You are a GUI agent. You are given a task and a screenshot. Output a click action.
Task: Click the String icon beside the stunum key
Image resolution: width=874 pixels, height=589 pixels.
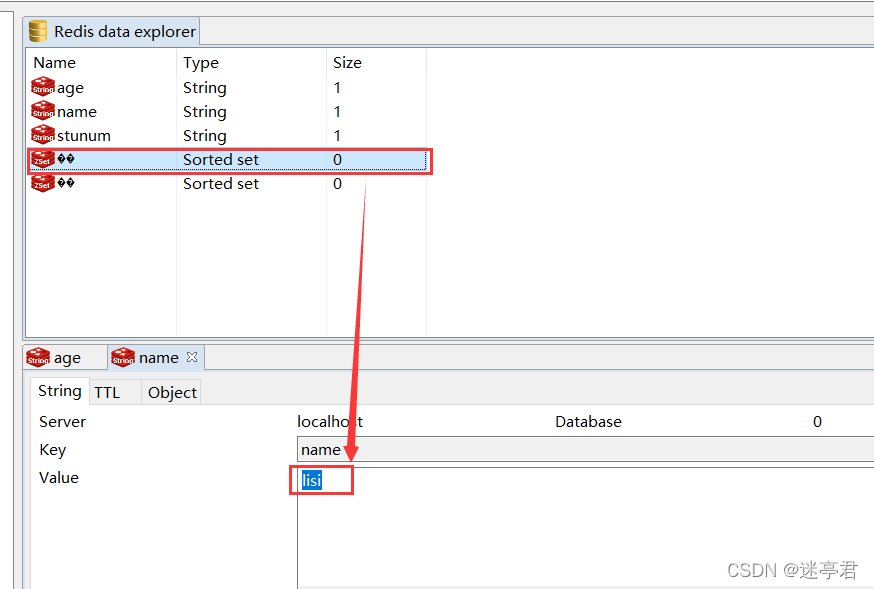click(x=43, y=135)
